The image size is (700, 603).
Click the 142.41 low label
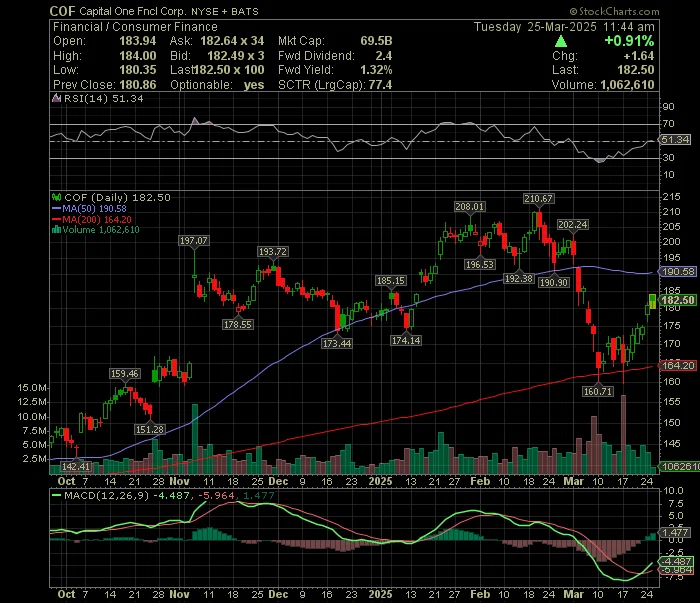click(x=76, y=466)
